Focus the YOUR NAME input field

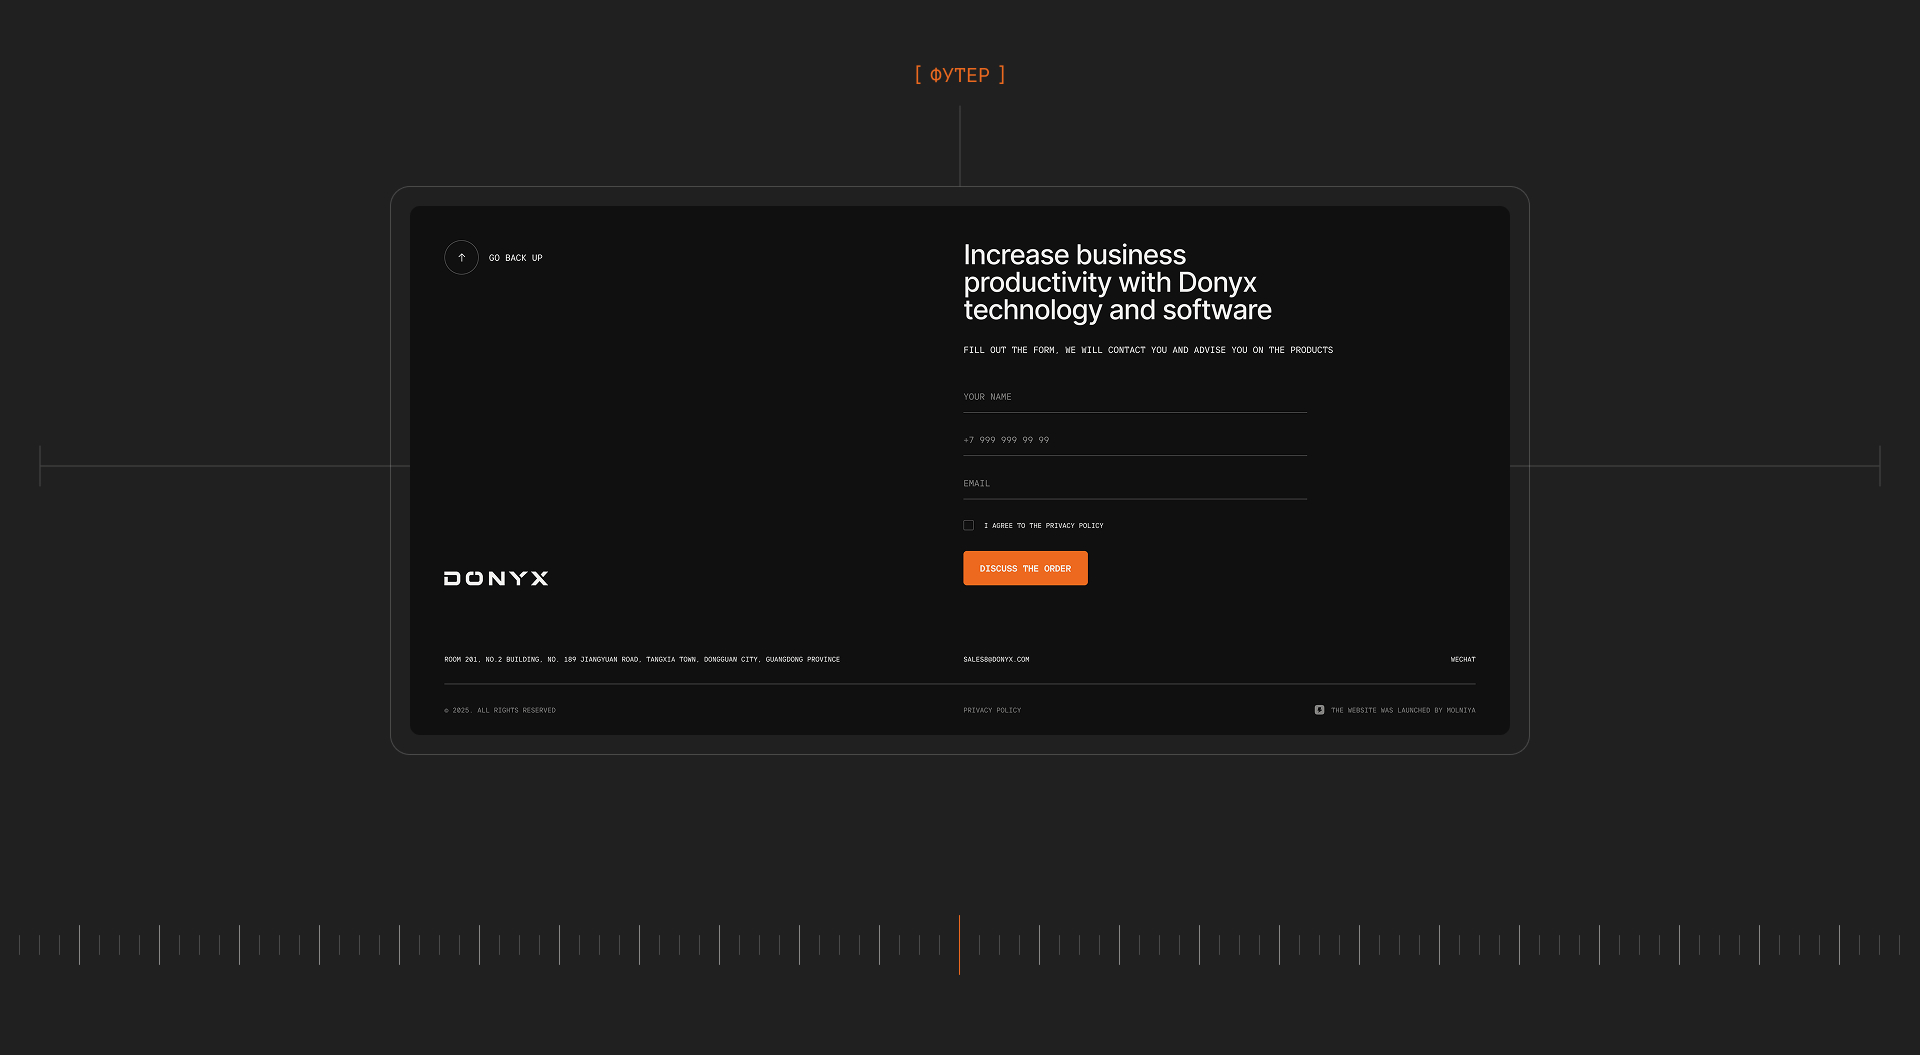click(x=1134, y=398)
